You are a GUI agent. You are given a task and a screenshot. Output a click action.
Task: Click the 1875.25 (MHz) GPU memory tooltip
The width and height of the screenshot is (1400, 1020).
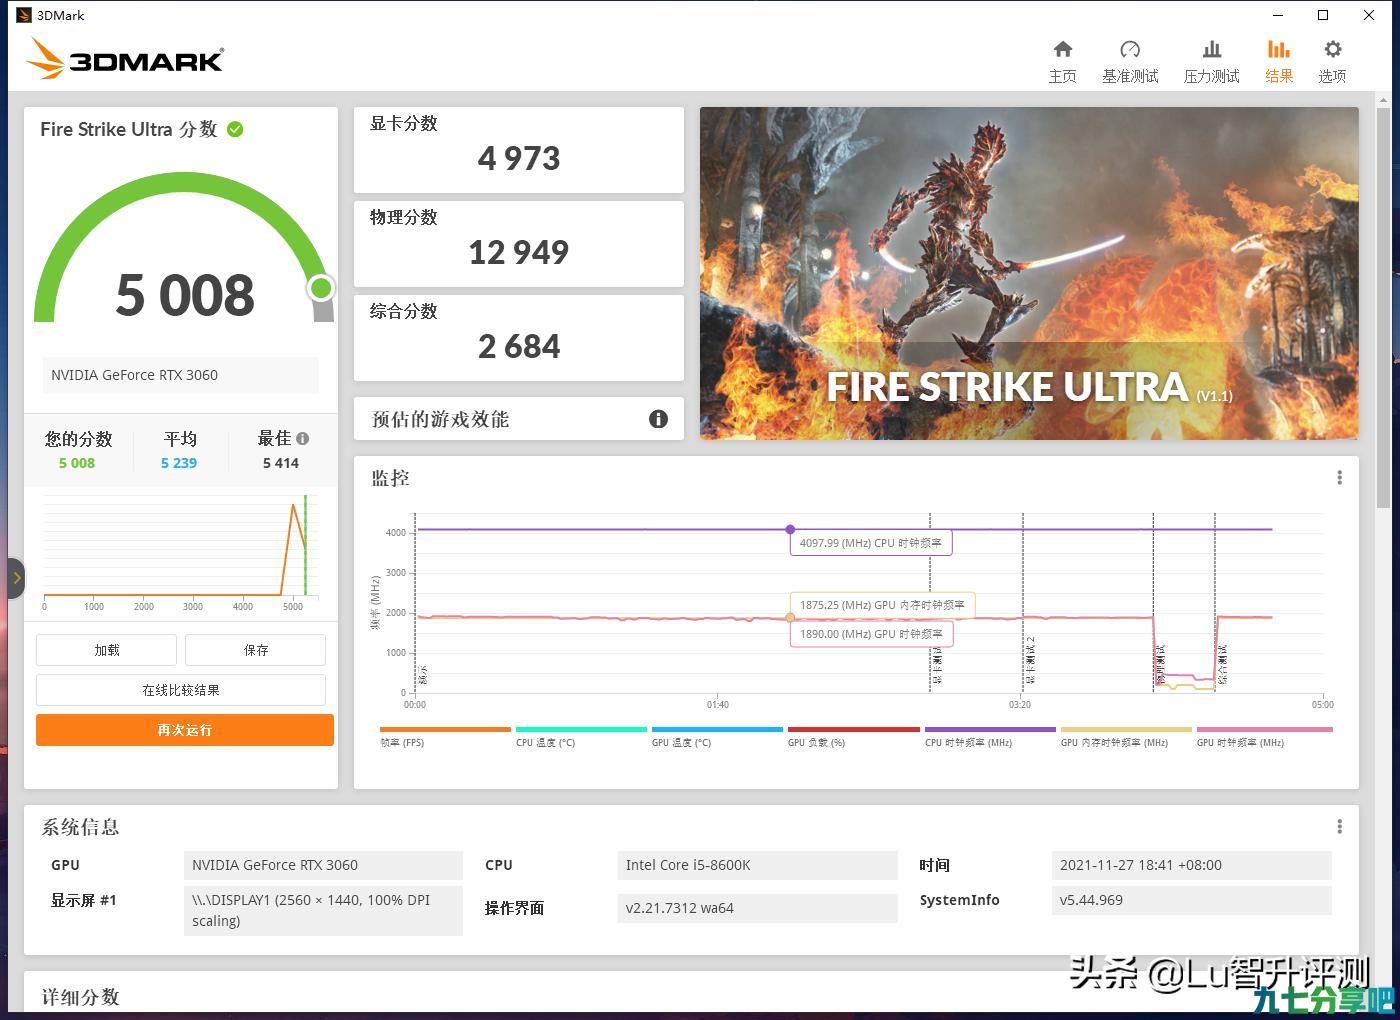(x=882, y=605)
